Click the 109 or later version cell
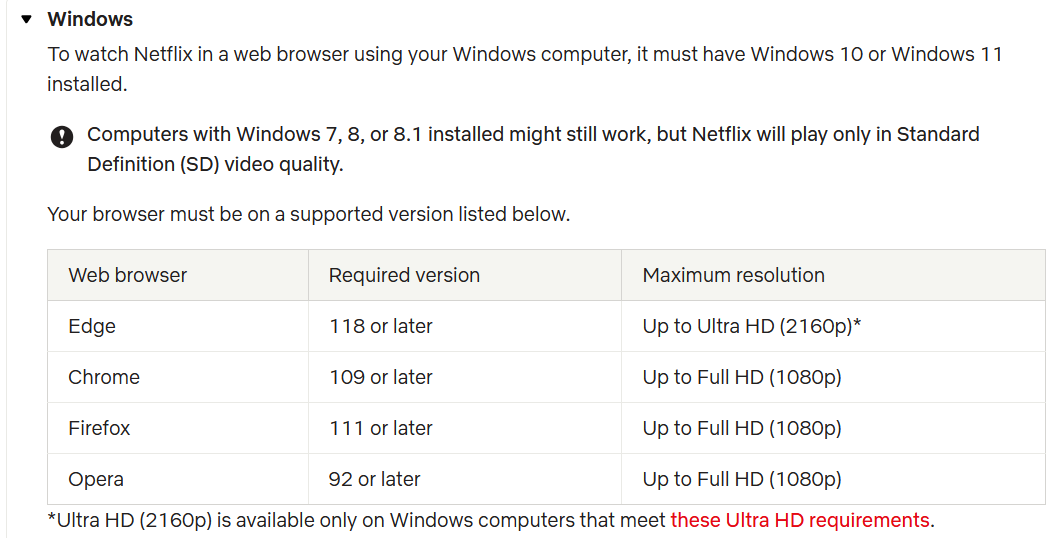The width and height of the screenshot is (1052, 538). (x=465, y=377)
